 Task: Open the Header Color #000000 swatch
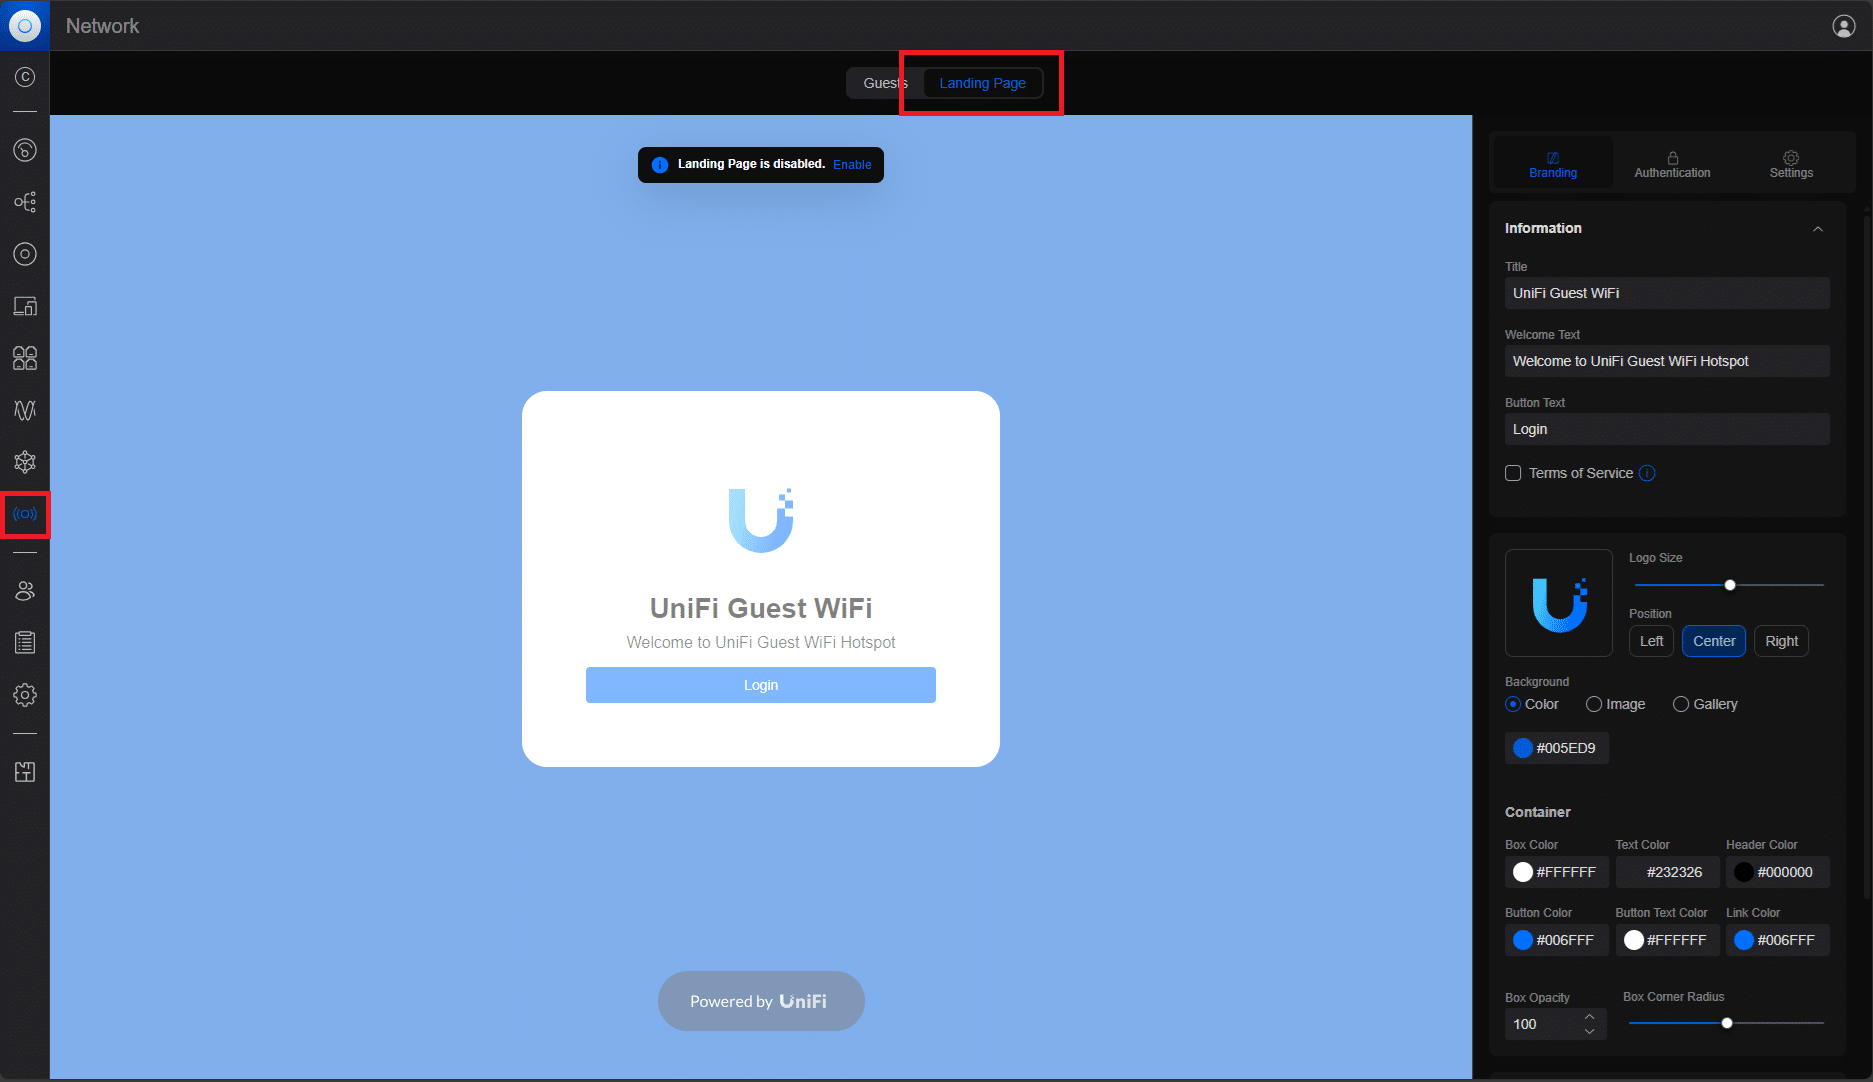[x=1778, y=872]
